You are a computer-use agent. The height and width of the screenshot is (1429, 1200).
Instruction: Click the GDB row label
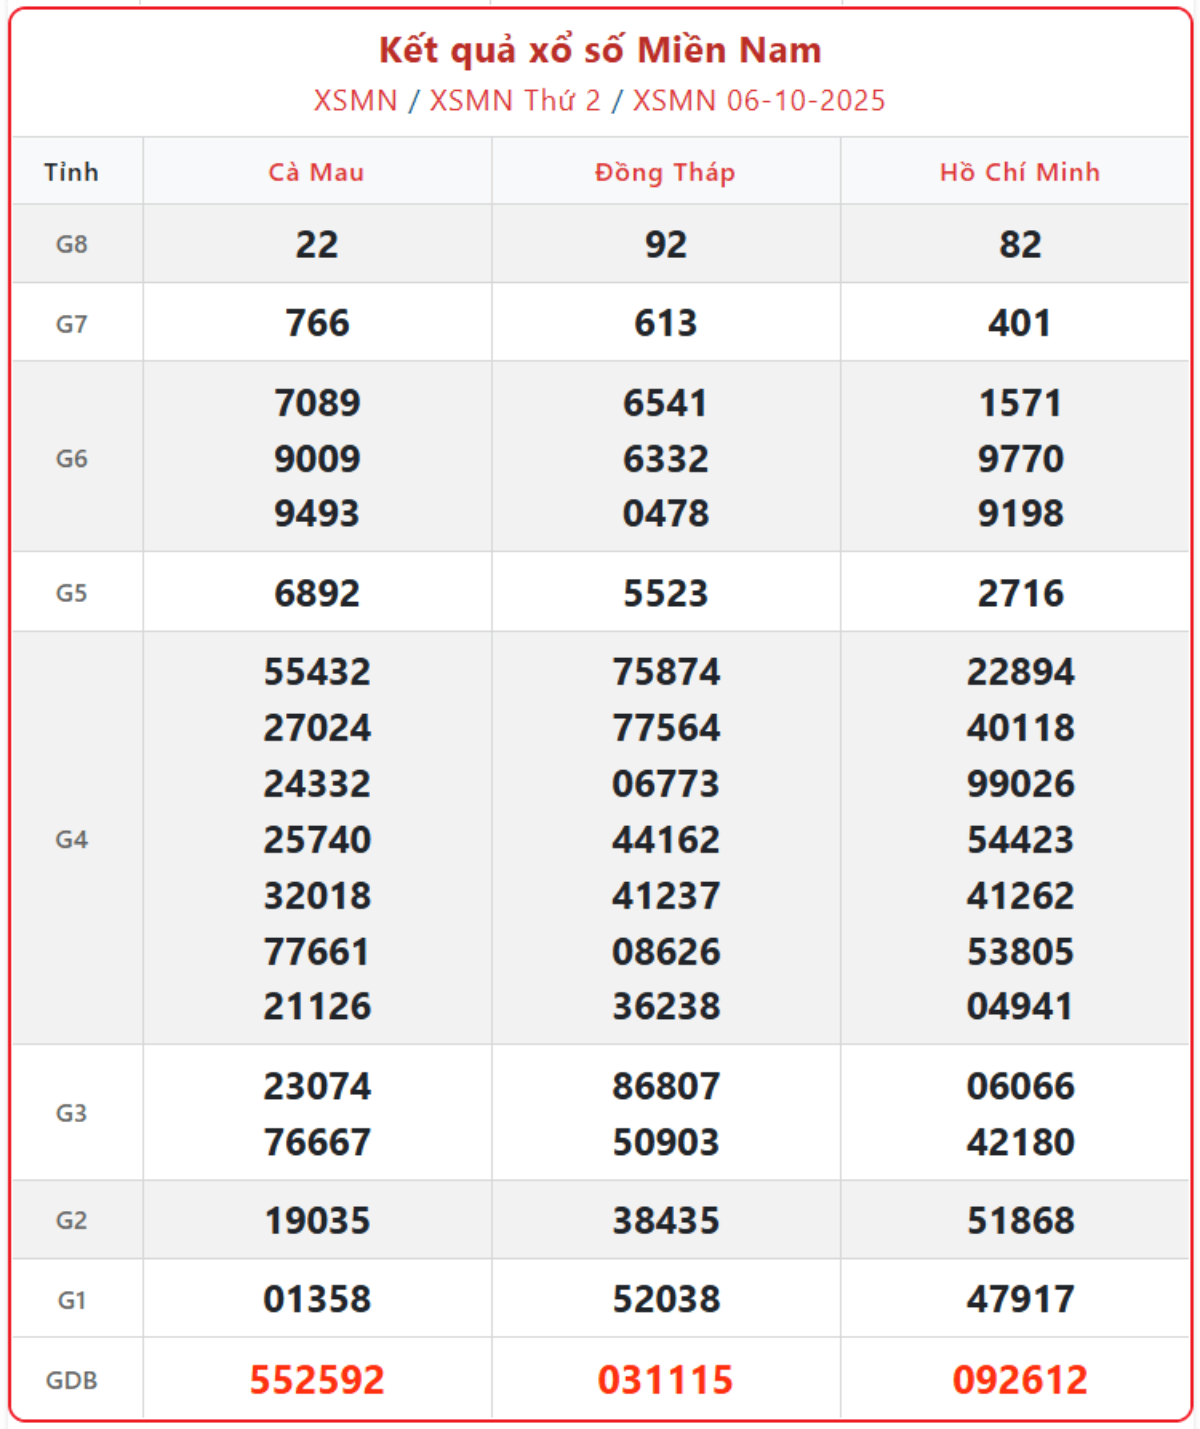pos(72,1380)
